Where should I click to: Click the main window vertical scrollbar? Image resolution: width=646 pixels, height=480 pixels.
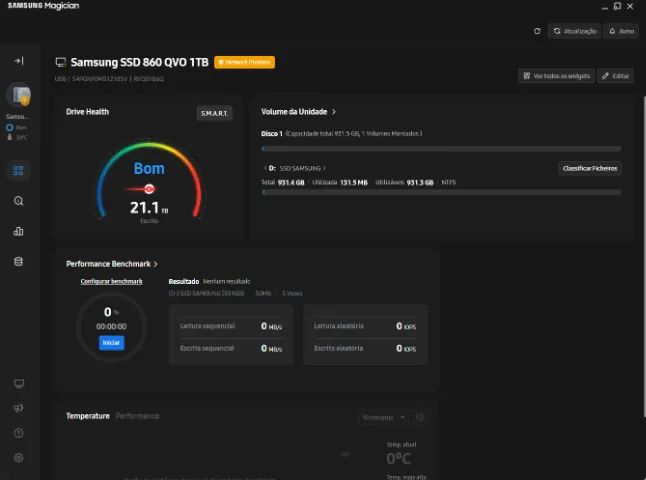pyautogui.click(x=644, y=255)
